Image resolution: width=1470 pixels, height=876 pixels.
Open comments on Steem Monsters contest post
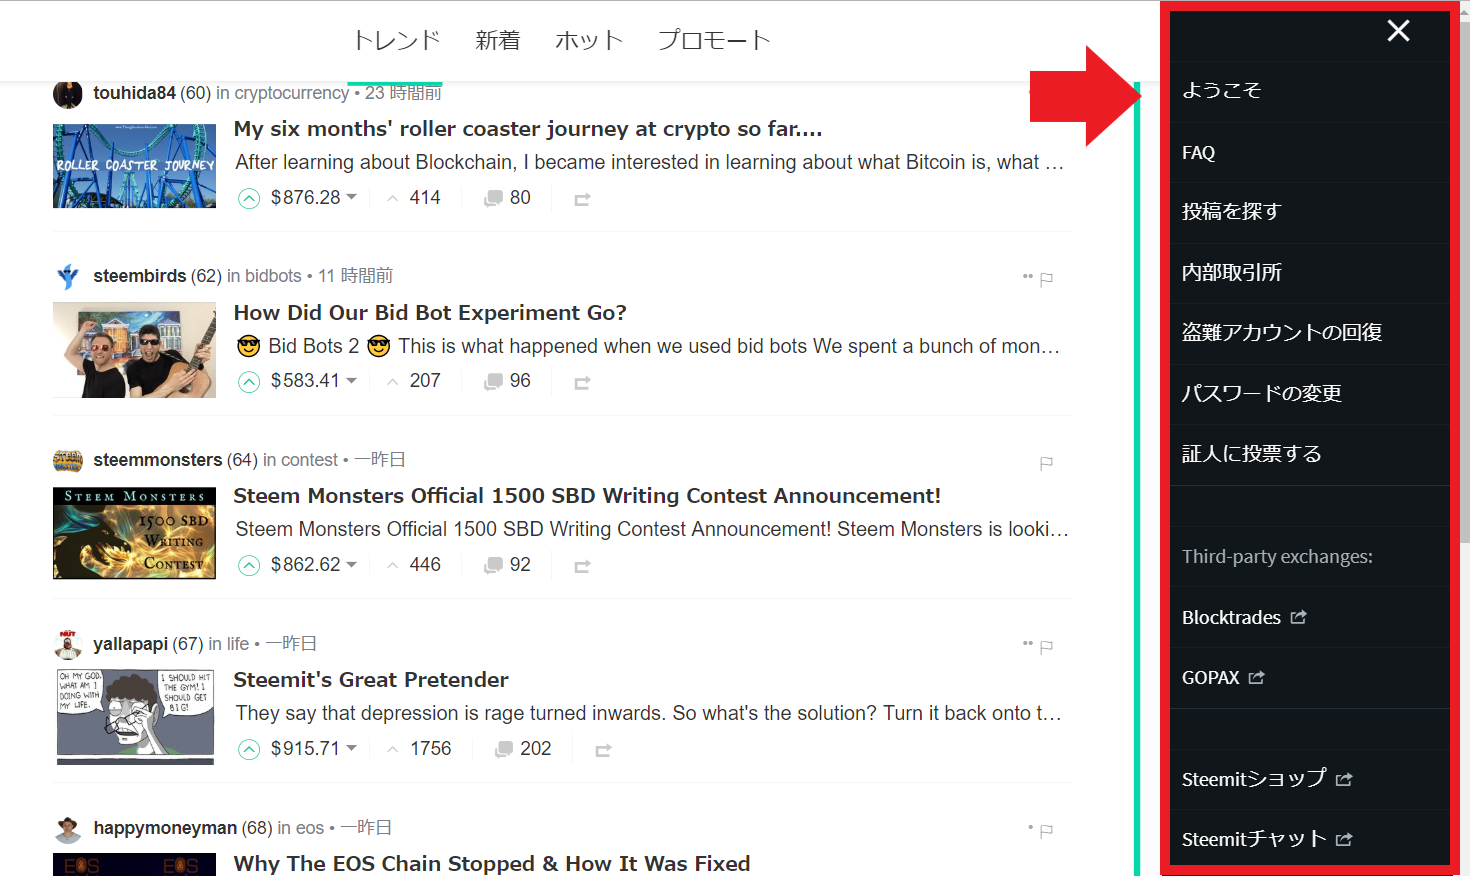(x=507, y=565)
